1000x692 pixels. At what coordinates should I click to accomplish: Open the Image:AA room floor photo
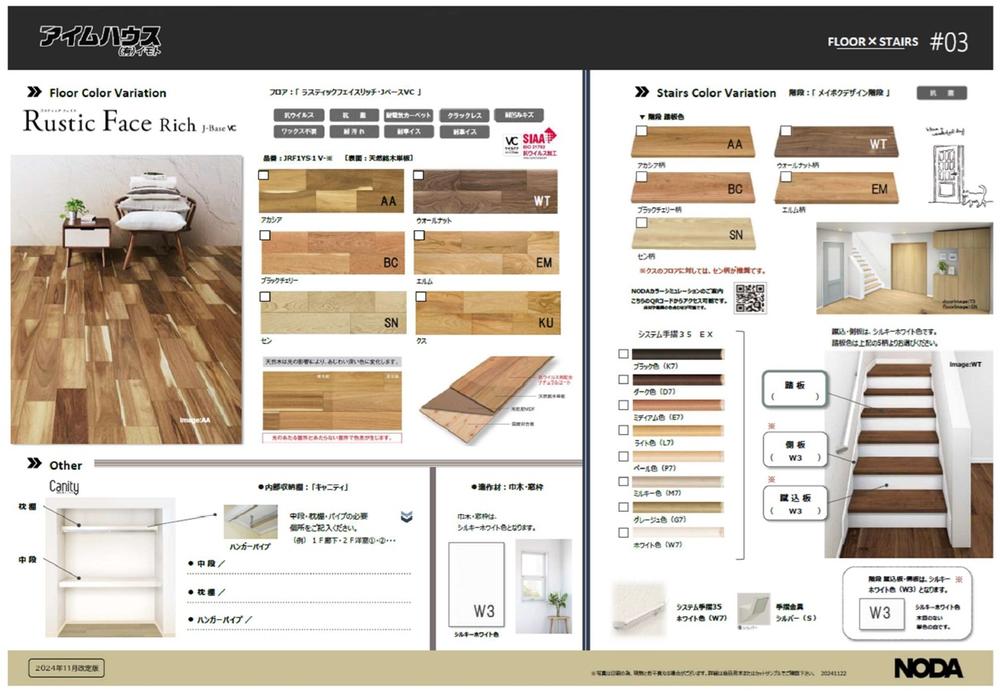(126, 300)
